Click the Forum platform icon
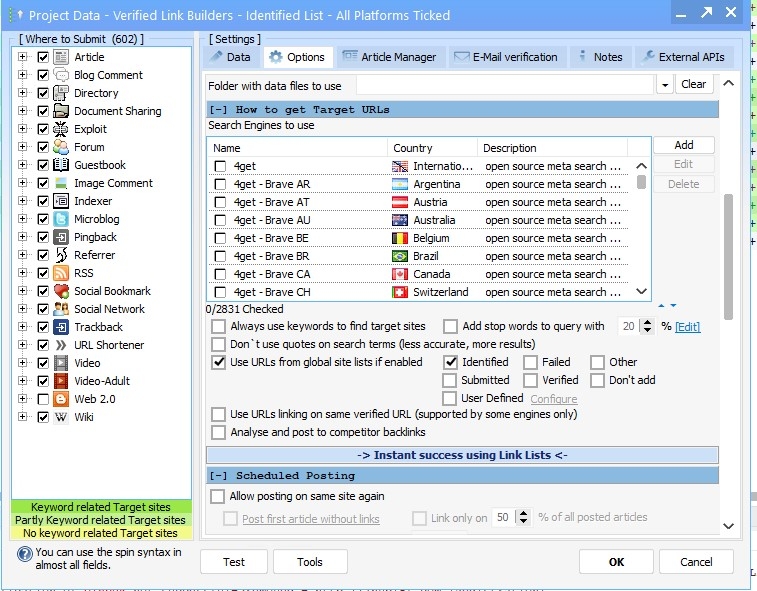The image size is (757, 591). coord(61,147)
